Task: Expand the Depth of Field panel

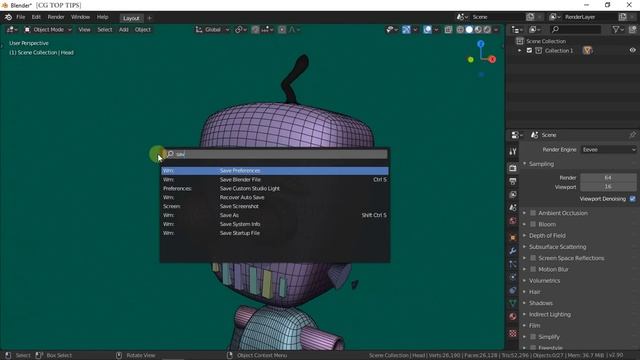Action: point(547,236)
